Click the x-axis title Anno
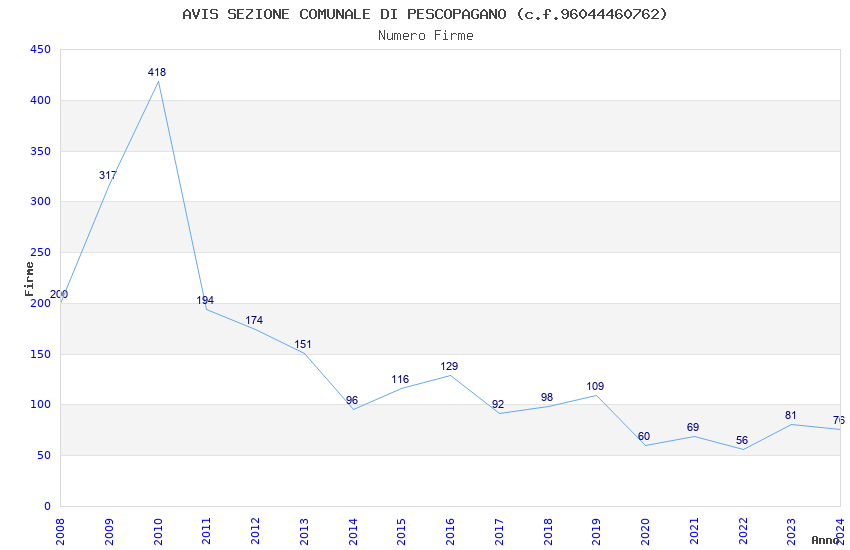This screenshot has height=550, width=850. coord(825,540)
